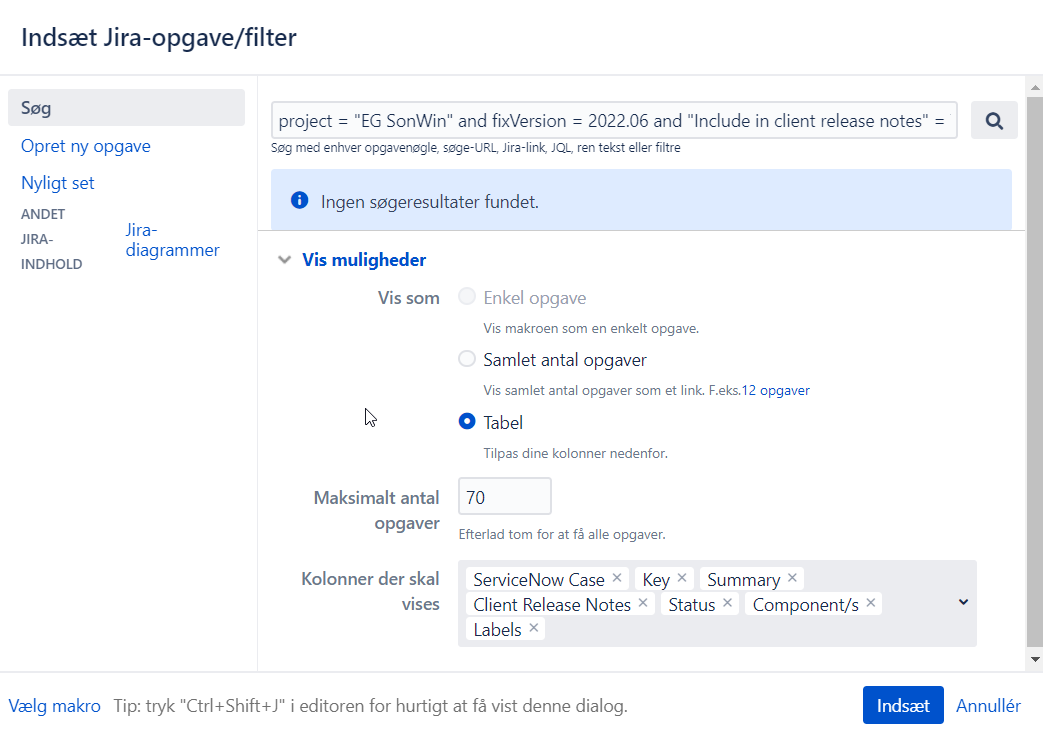Click the Component/s tag label
Image resolution: width=1043 pixels, height=736 pixels.
806,605
